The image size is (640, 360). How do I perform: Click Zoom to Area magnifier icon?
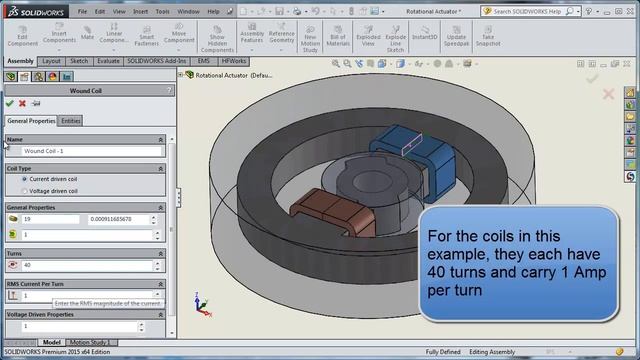[x=347, y=64]
